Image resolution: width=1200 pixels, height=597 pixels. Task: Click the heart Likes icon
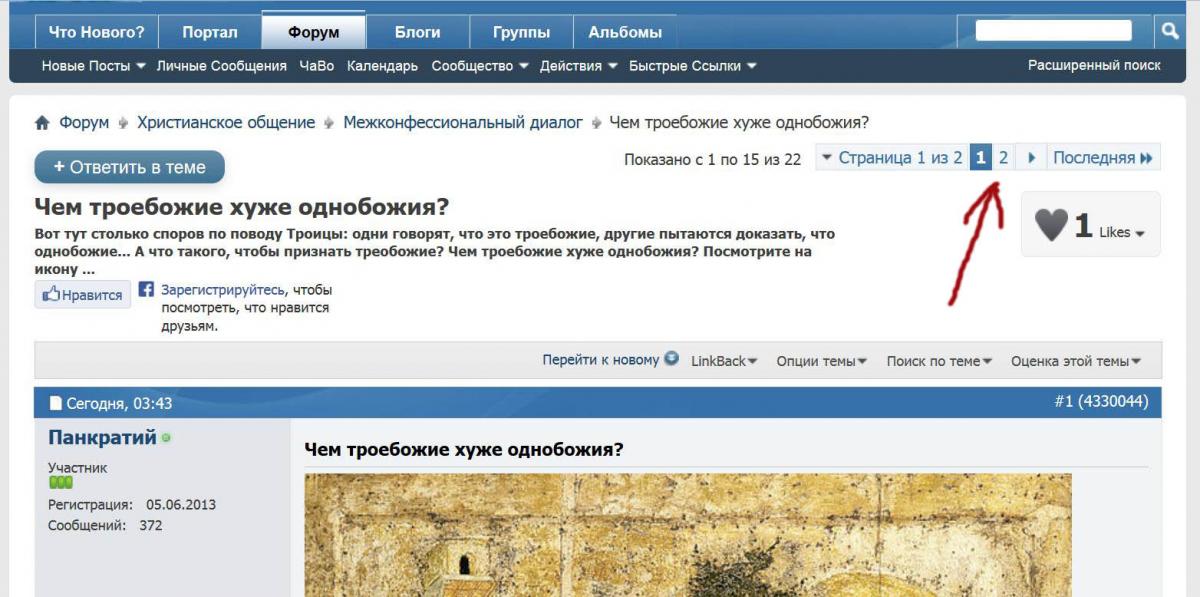point(1051,226)
